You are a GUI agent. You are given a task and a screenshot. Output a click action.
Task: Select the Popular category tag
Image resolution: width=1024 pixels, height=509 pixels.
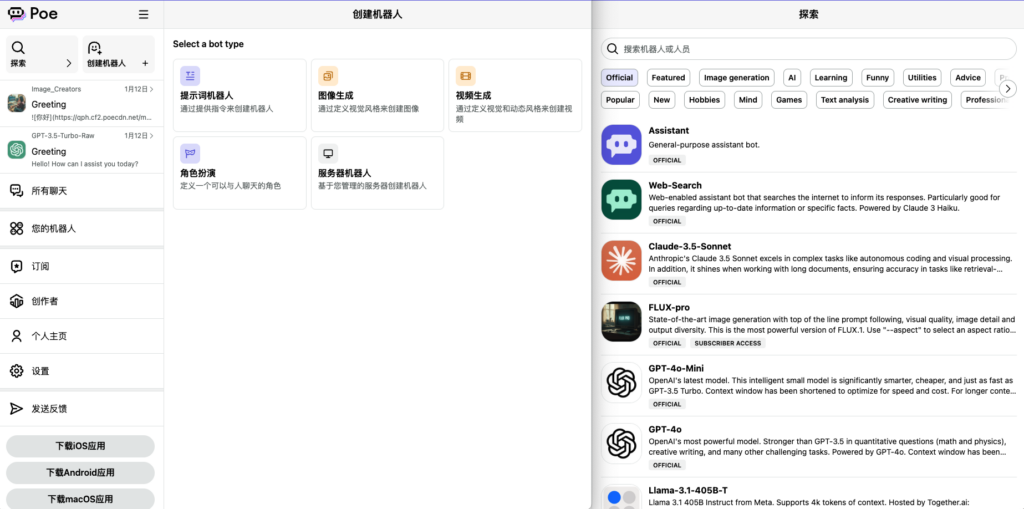620,100
